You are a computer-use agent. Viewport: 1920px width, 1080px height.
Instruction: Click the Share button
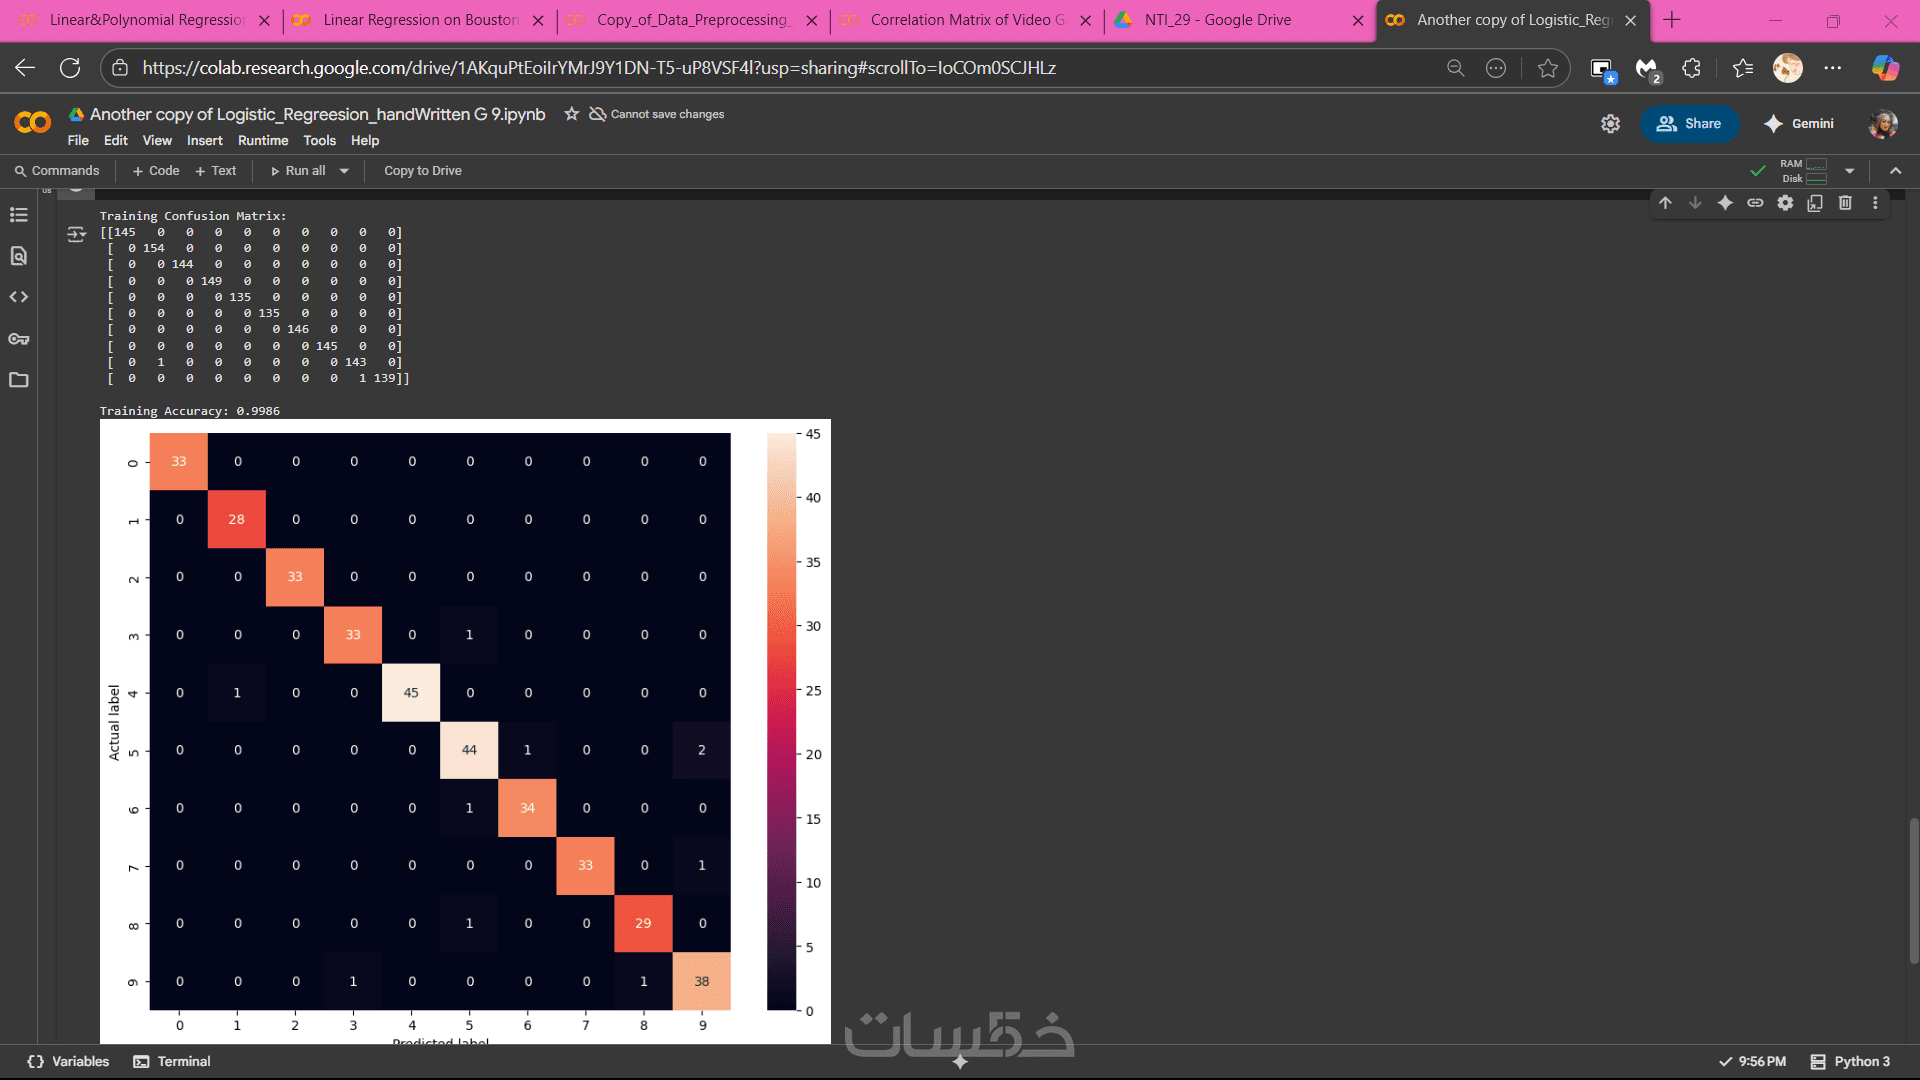(x=1688, y=124)
